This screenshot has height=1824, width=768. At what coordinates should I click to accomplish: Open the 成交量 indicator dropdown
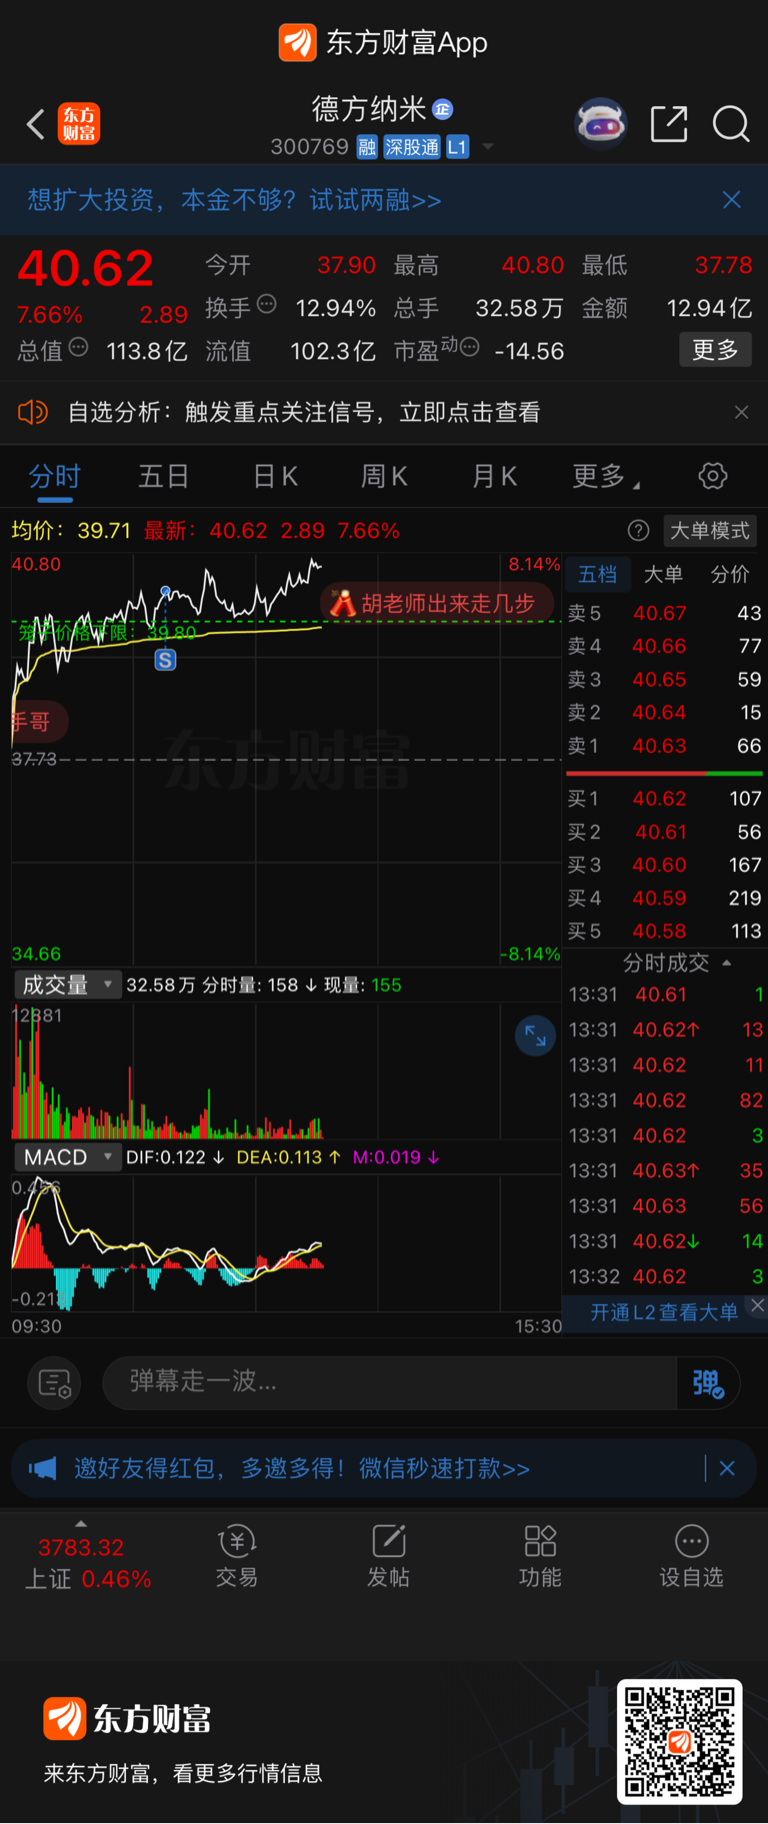click(67, 985)
